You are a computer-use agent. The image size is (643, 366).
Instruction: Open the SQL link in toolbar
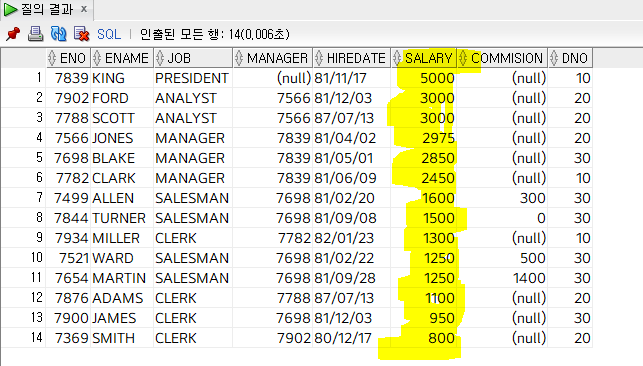point(109,34)
